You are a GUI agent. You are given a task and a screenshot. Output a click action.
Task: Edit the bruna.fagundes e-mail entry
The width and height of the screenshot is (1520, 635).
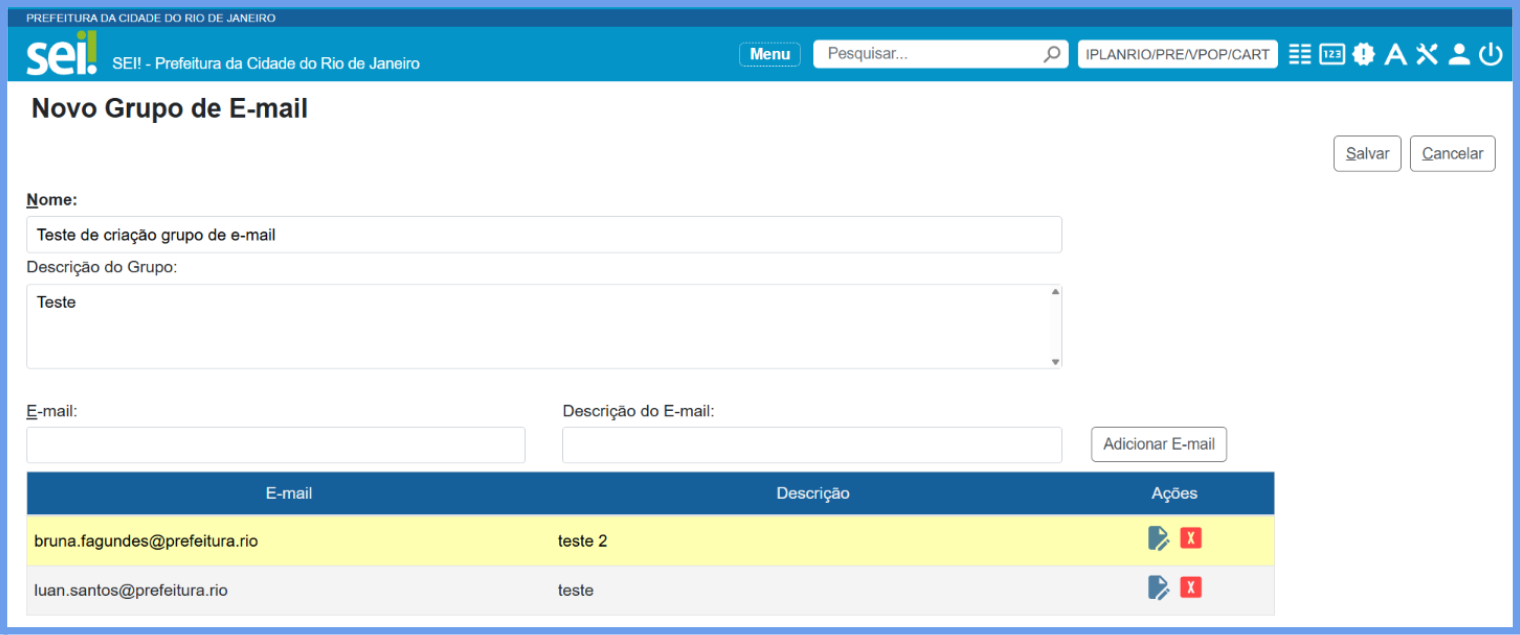(x=1158, y=539)
